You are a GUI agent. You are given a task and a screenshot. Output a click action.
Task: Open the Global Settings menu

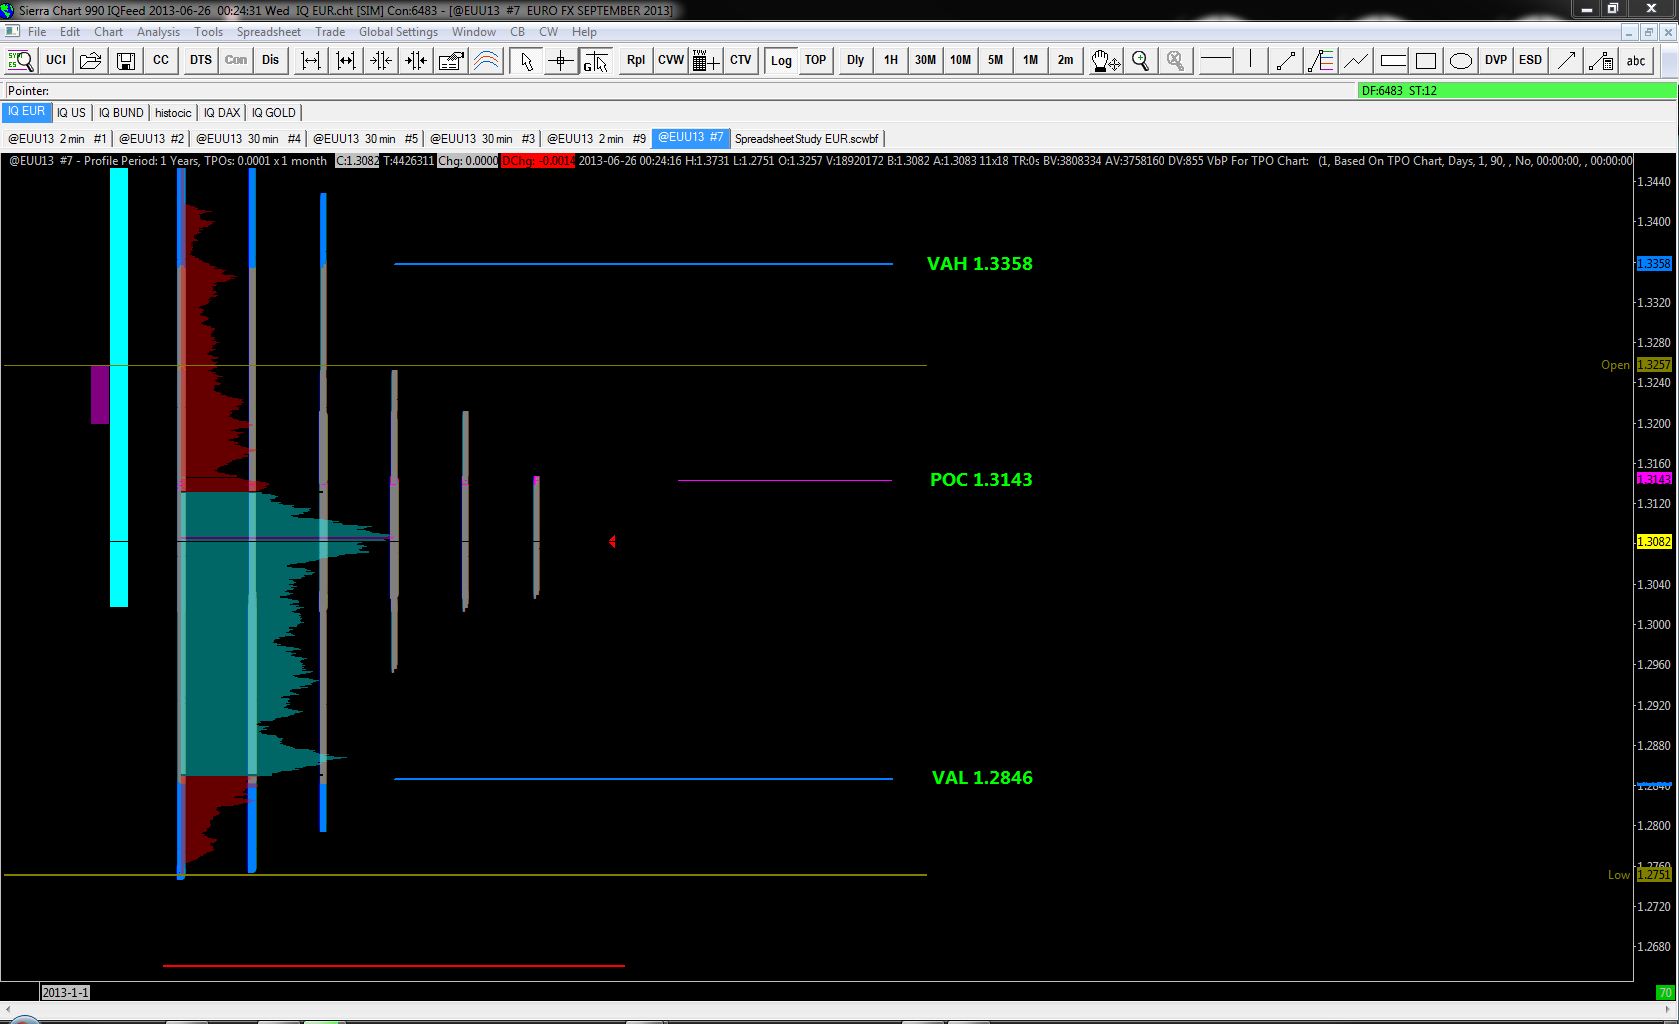click(398, 32)
